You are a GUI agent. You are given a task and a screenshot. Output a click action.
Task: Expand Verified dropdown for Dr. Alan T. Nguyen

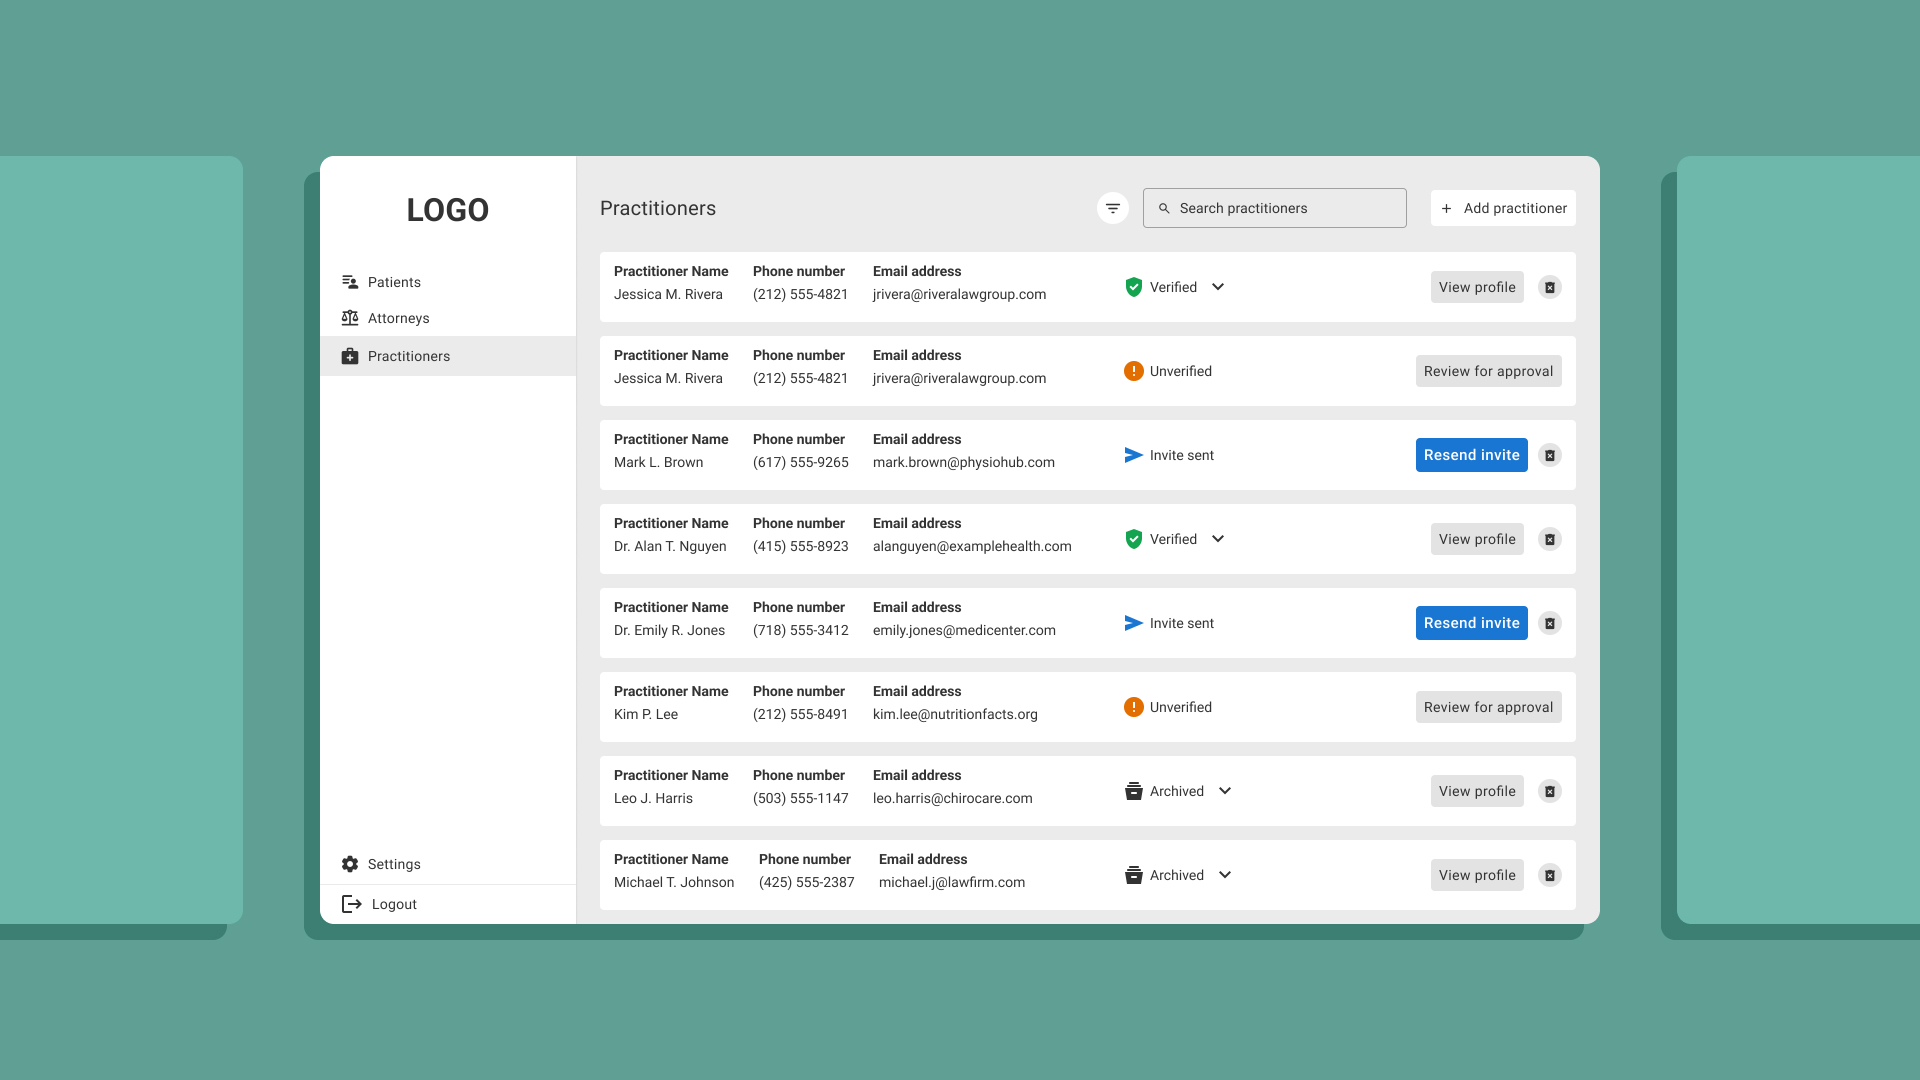coord(1218,539)
